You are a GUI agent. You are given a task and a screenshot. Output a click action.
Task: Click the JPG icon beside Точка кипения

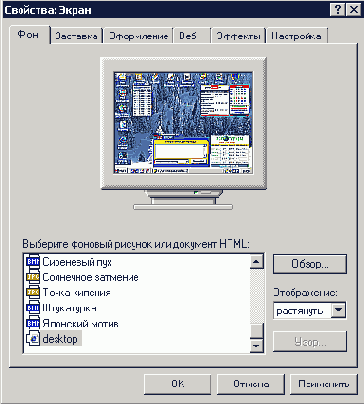[33, 292]
